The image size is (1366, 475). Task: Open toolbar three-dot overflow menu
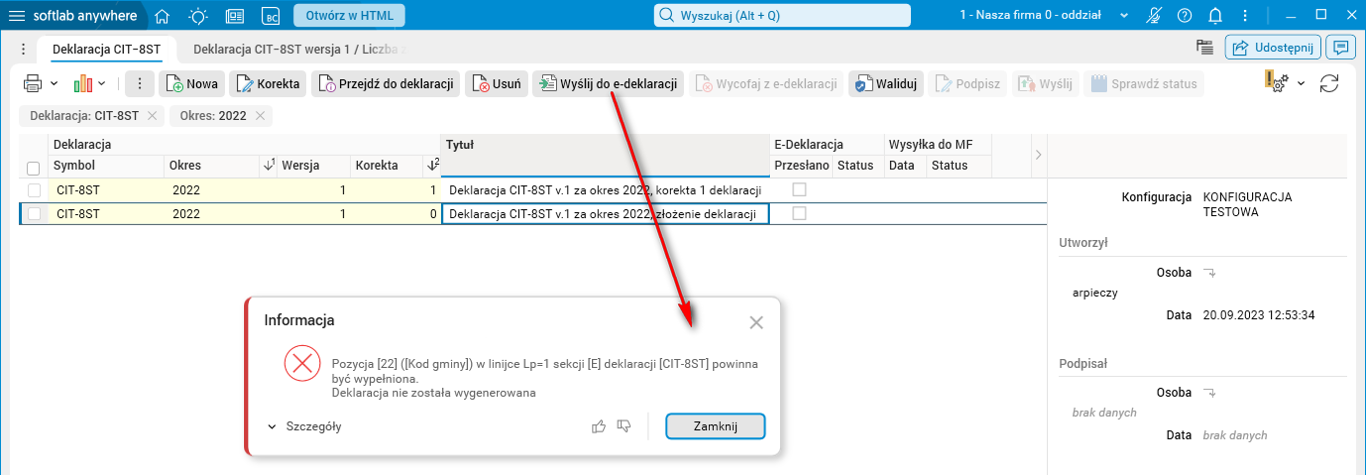(140, 84)
